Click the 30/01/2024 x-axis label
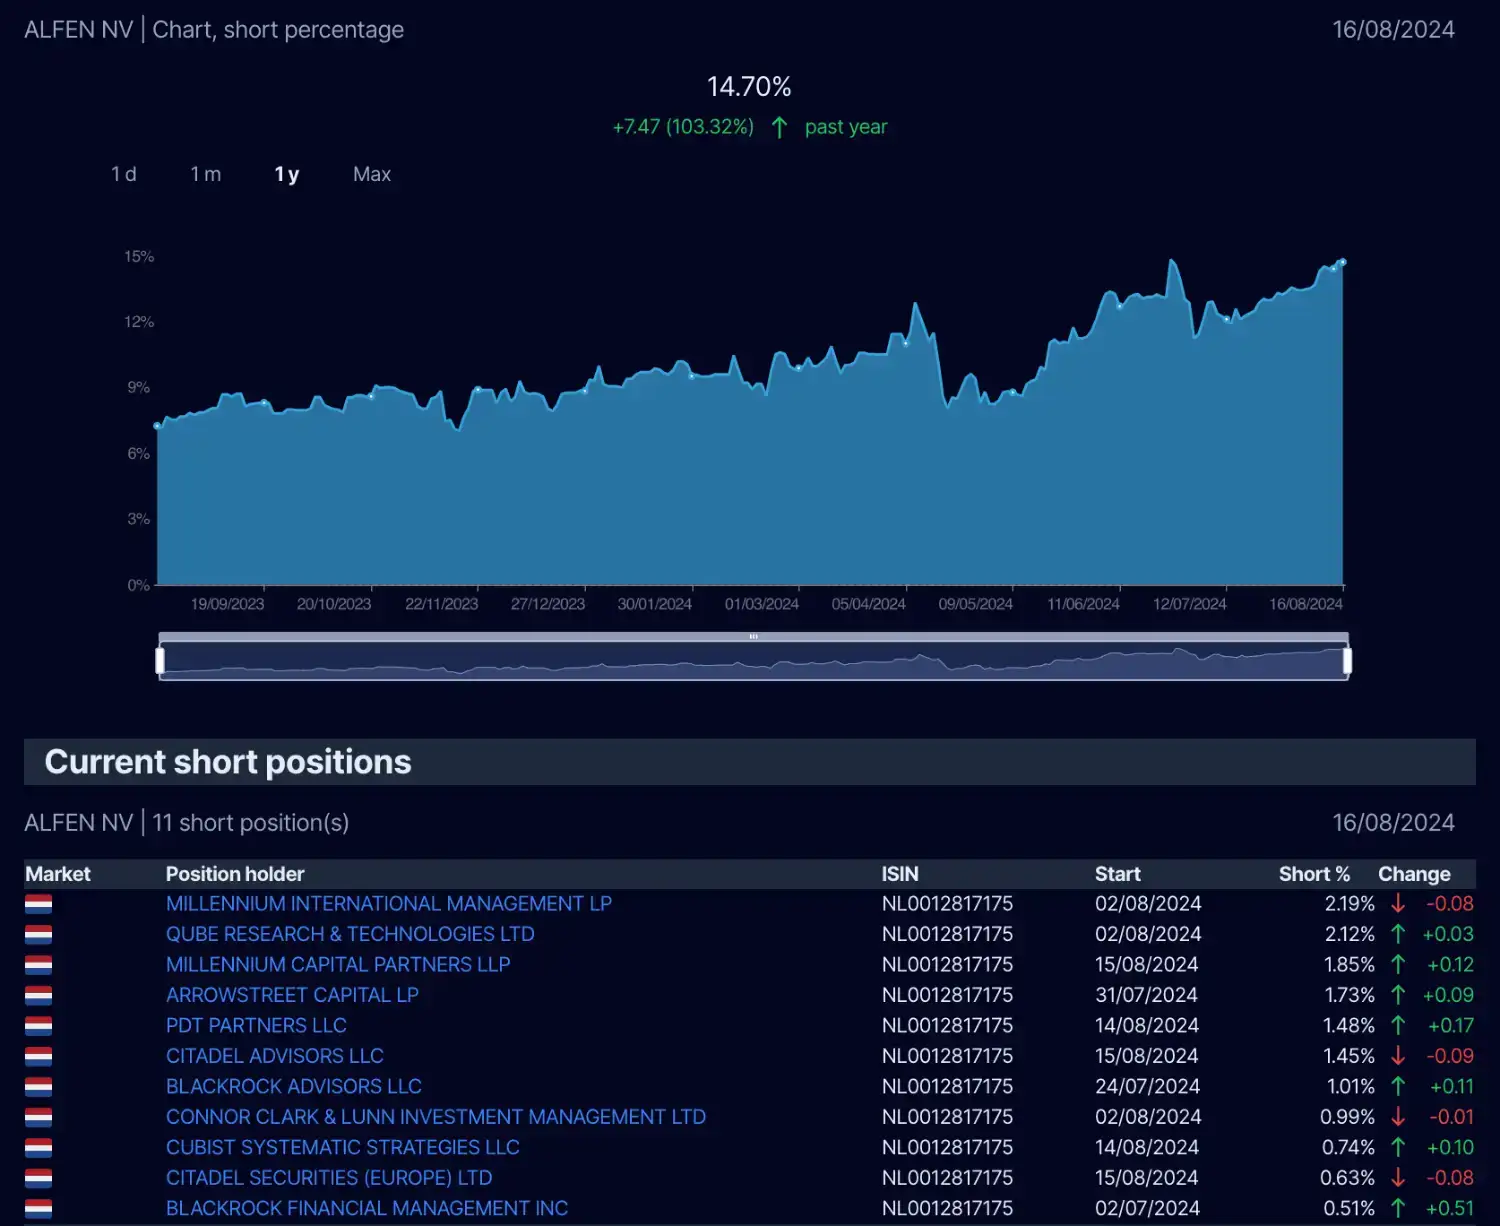This screenshot has width=1500, height=1226. click(x=655, y=604)
